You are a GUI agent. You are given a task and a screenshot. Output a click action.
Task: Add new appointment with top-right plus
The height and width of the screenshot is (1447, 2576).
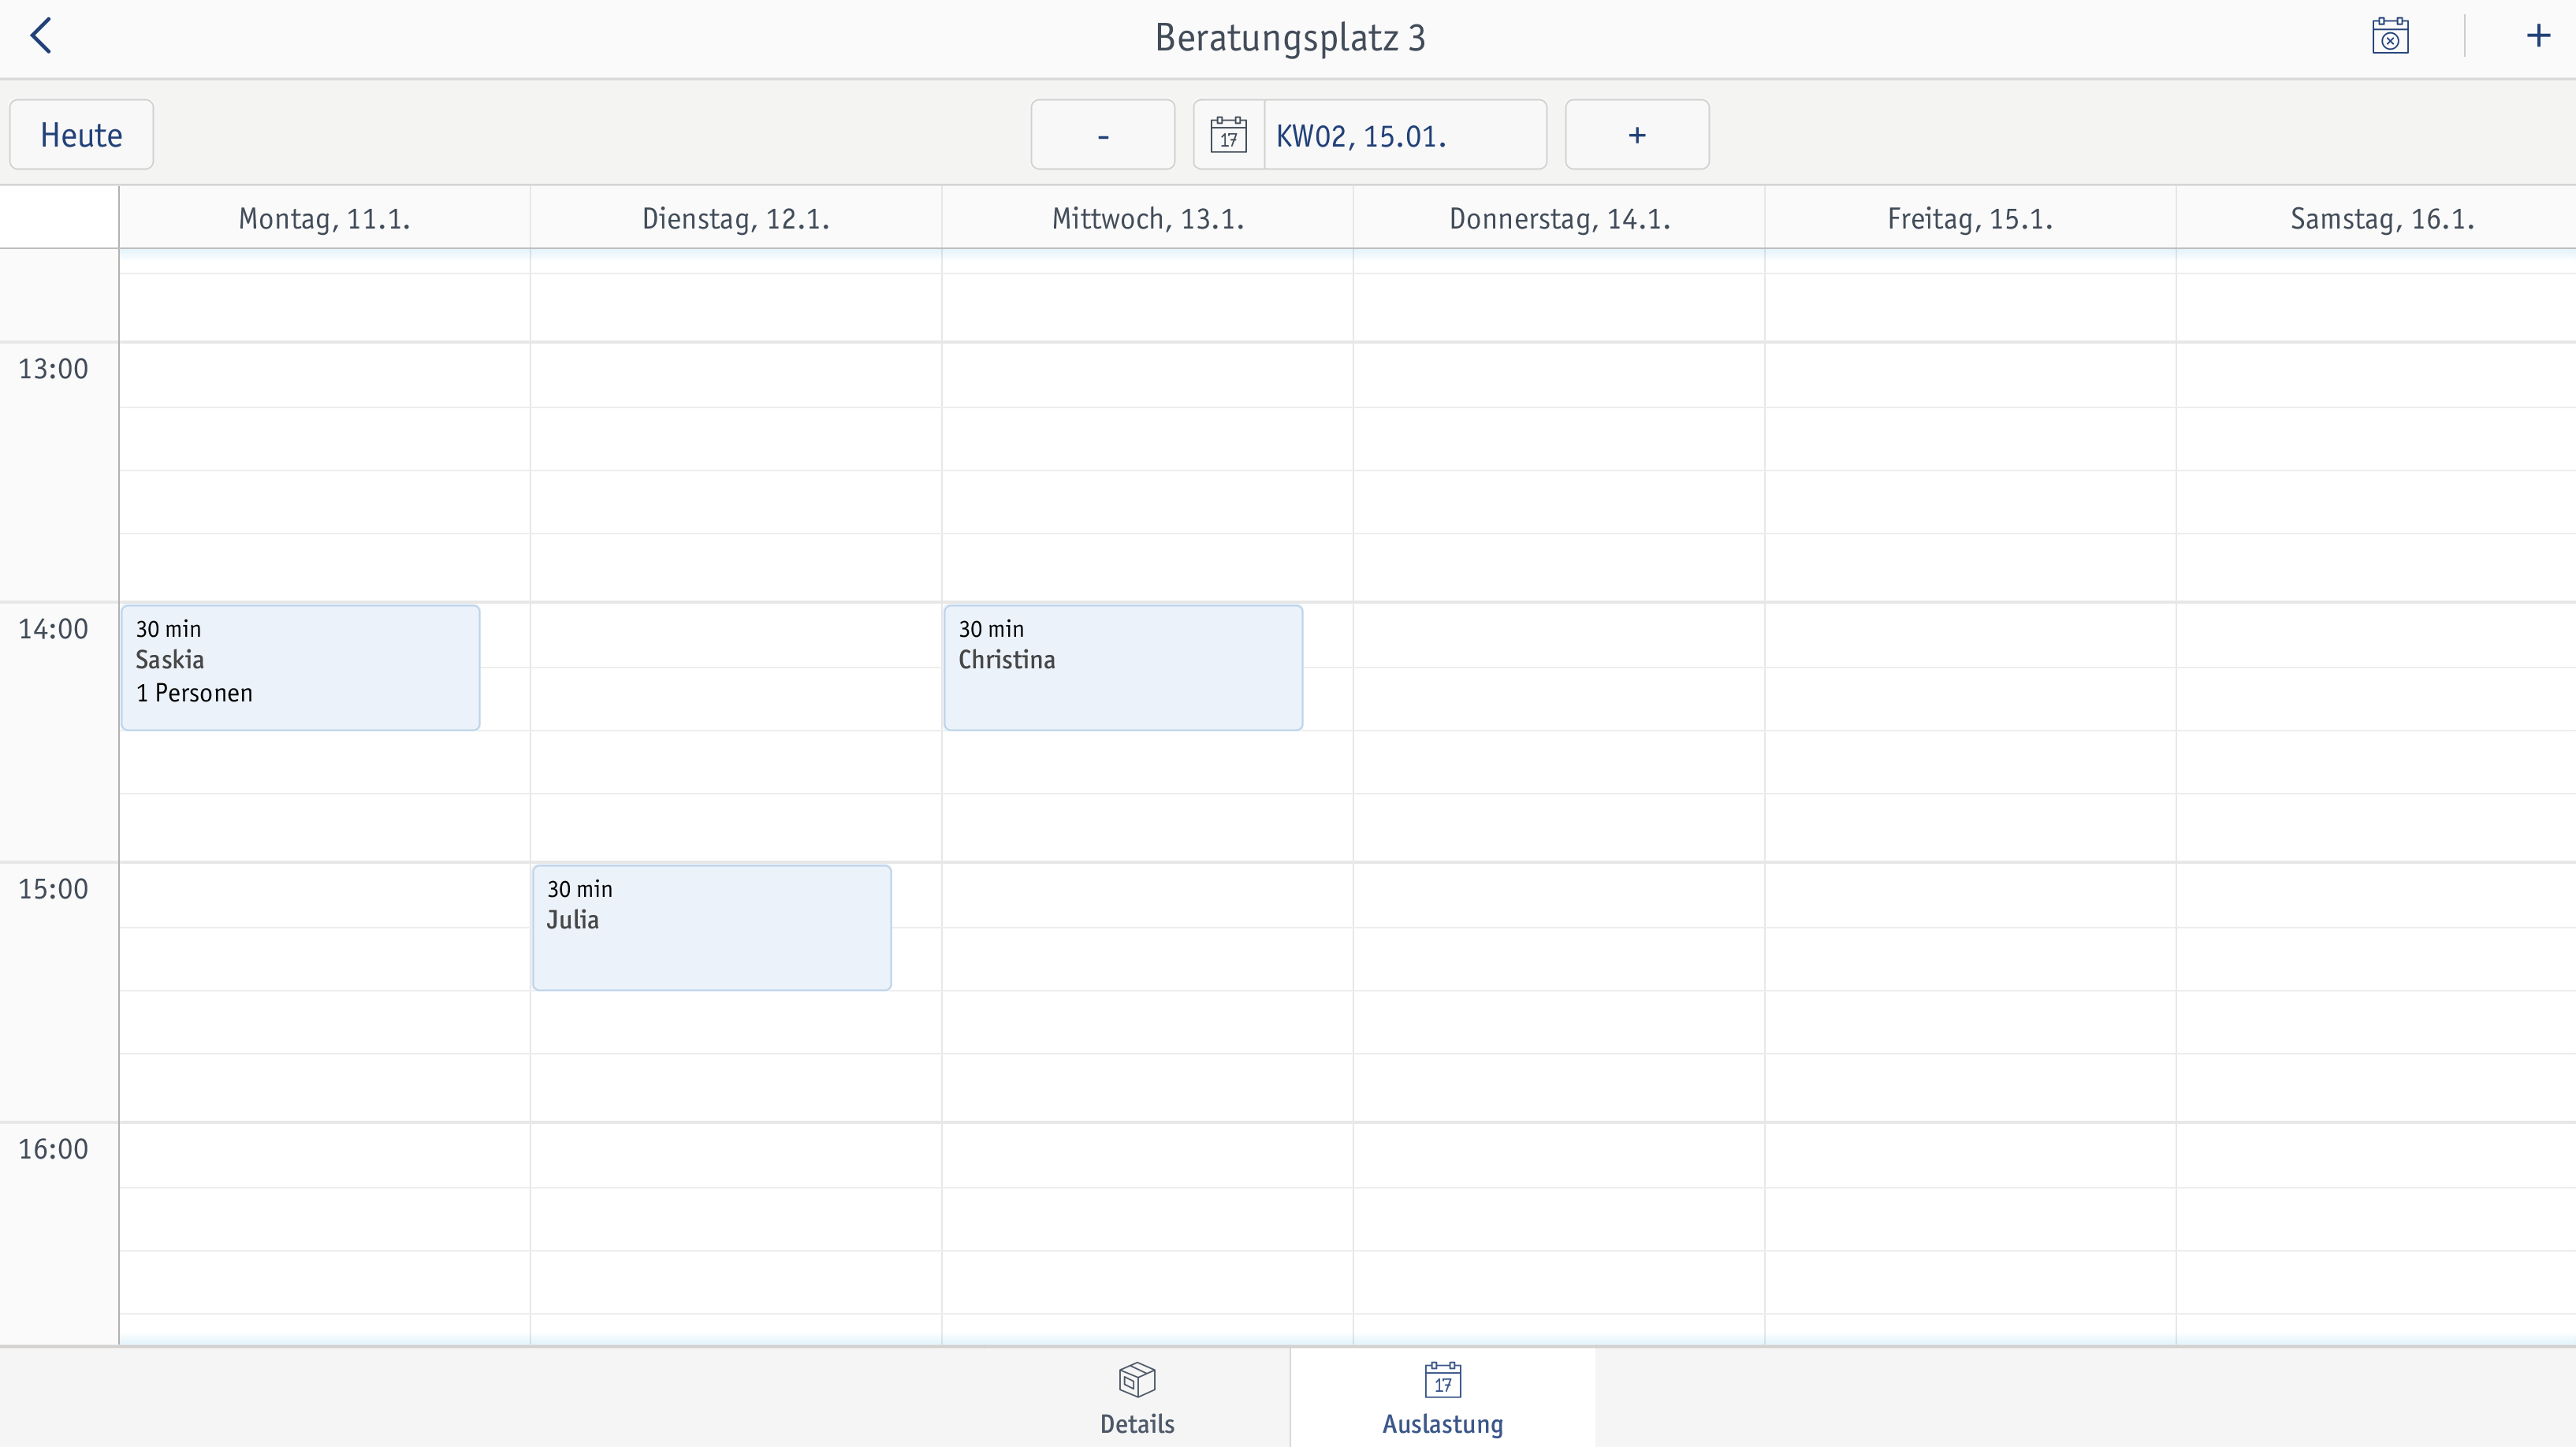2538,36
